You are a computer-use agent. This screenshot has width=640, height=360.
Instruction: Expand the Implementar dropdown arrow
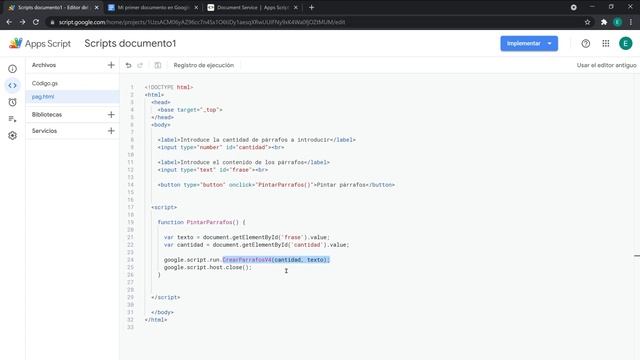[550, 43]
